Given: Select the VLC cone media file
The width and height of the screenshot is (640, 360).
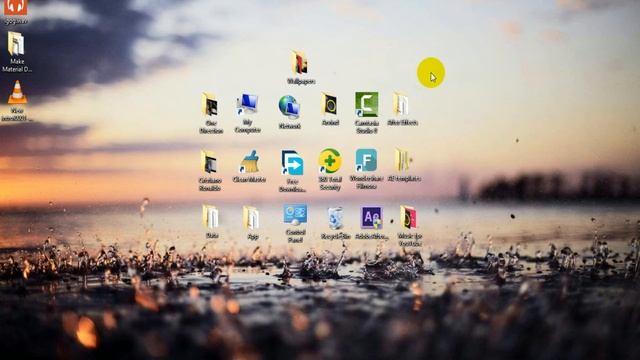Looking at the screenshot, I should [x=17, y=92].
